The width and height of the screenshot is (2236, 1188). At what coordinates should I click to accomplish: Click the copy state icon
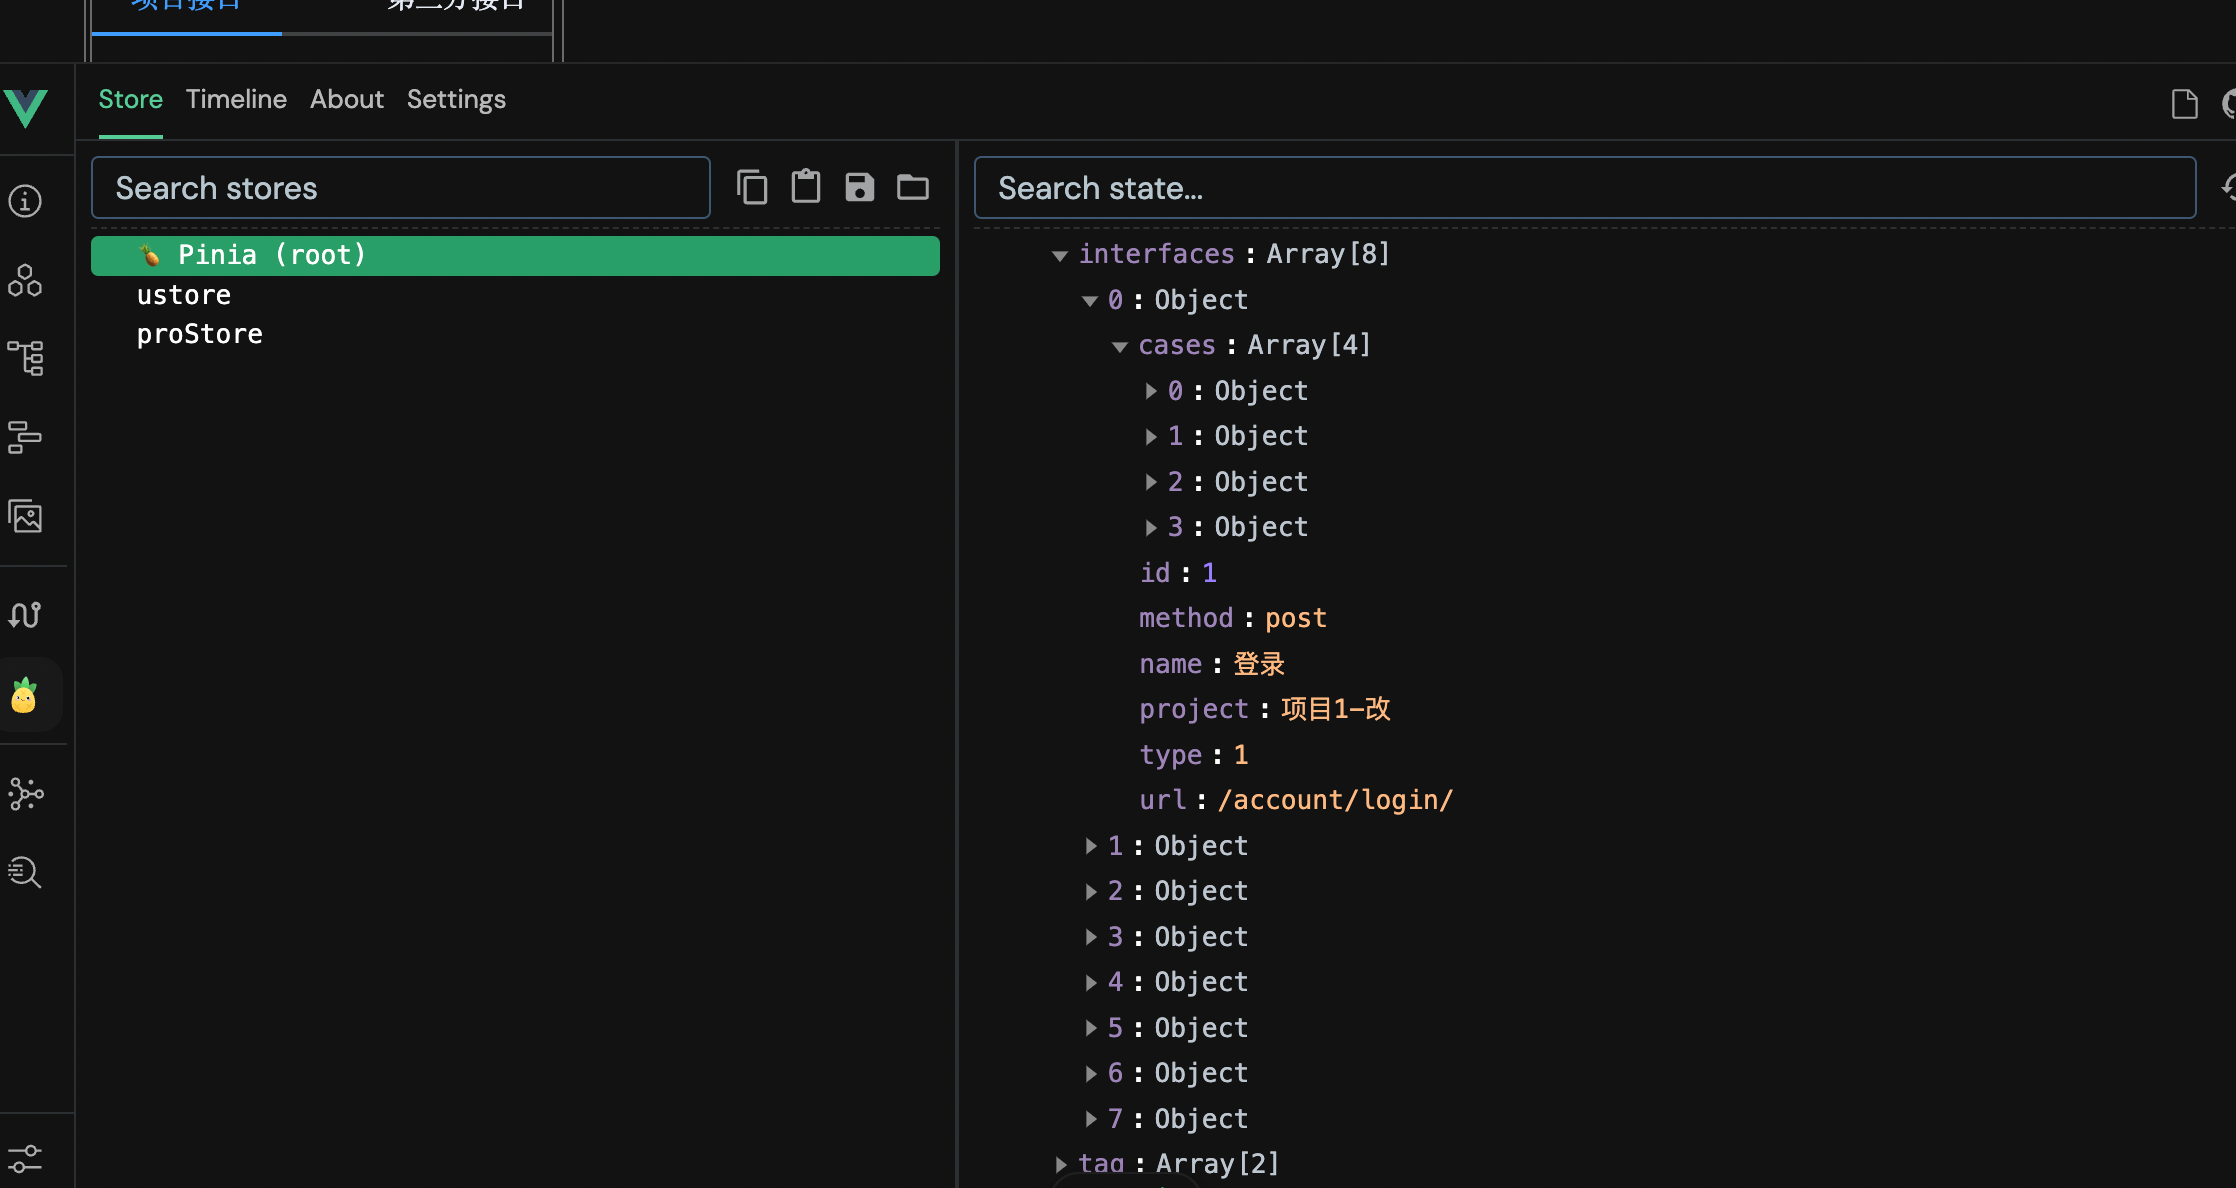click(752, 187)
